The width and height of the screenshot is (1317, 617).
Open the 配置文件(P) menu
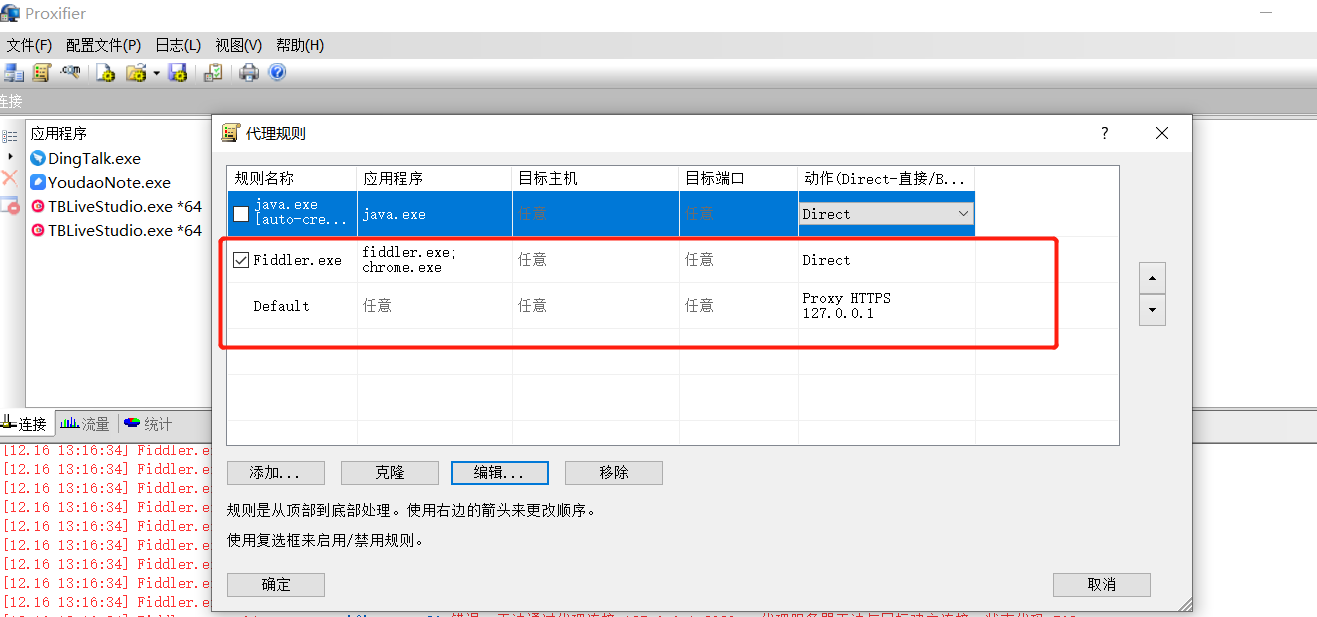coord(103,45)
